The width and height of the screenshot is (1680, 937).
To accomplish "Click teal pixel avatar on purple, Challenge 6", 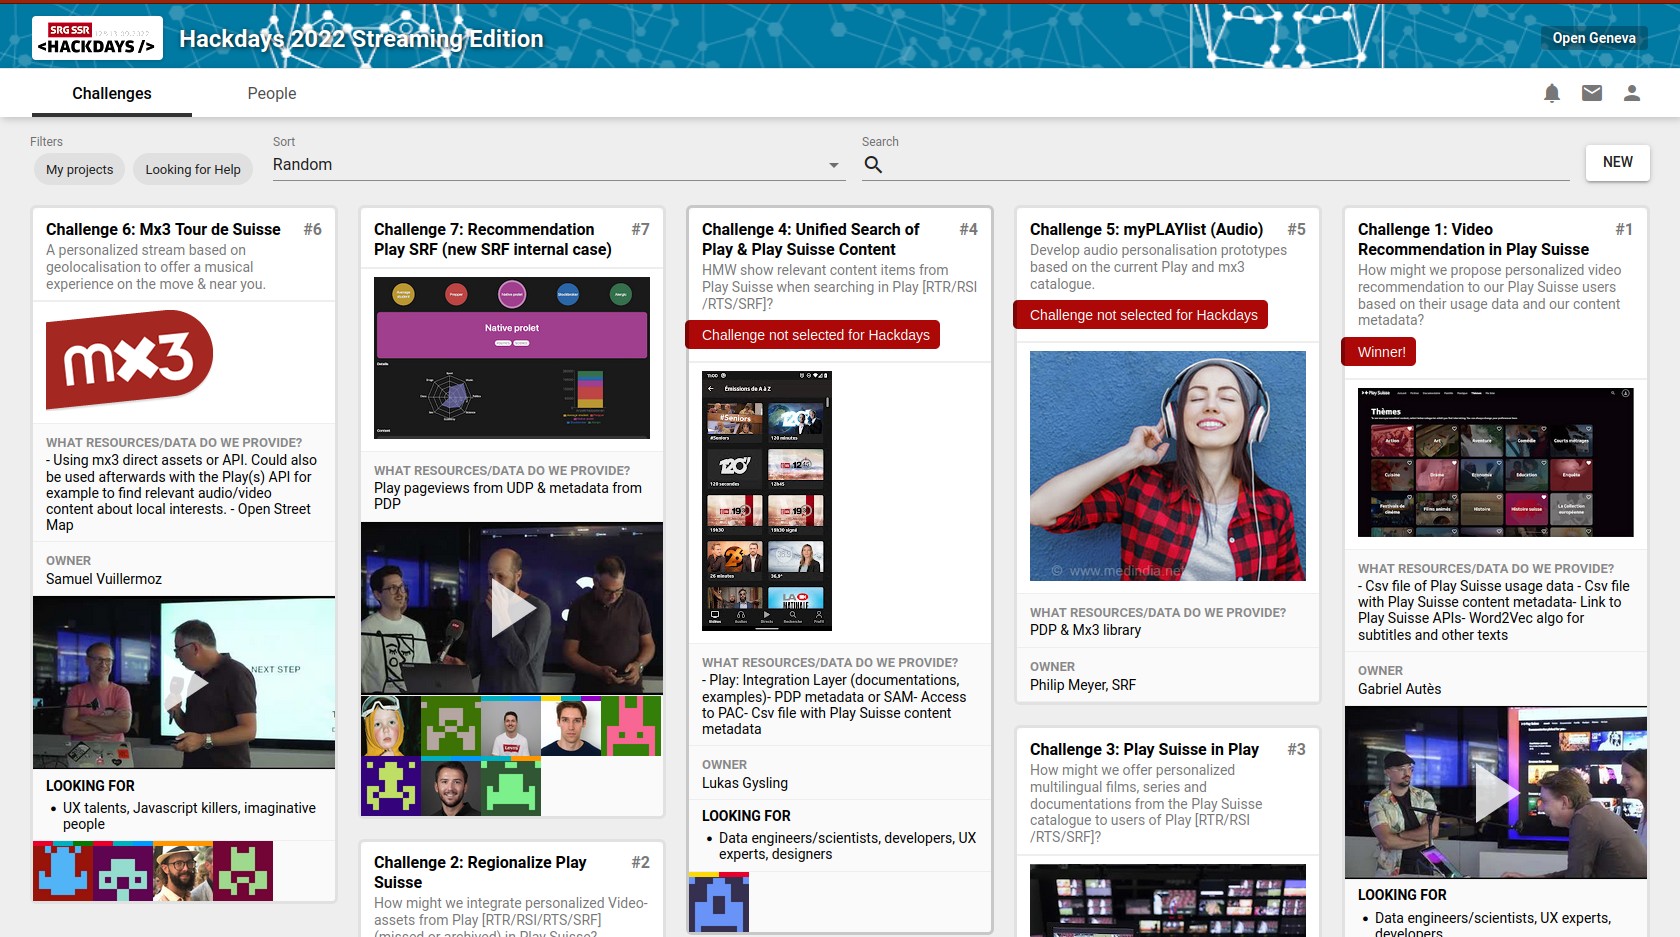I will [x=123, y=871].
